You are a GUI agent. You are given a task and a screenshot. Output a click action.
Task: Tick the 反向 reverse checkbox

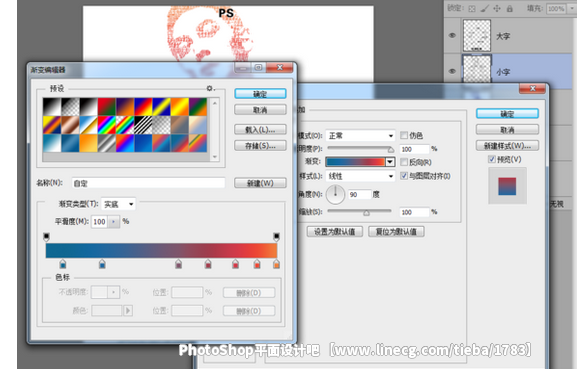point(404,162)
